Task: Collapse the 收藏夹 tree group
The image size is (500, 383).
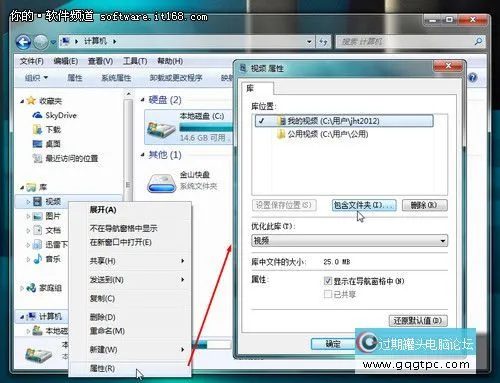Action: [x=22, y=101]
